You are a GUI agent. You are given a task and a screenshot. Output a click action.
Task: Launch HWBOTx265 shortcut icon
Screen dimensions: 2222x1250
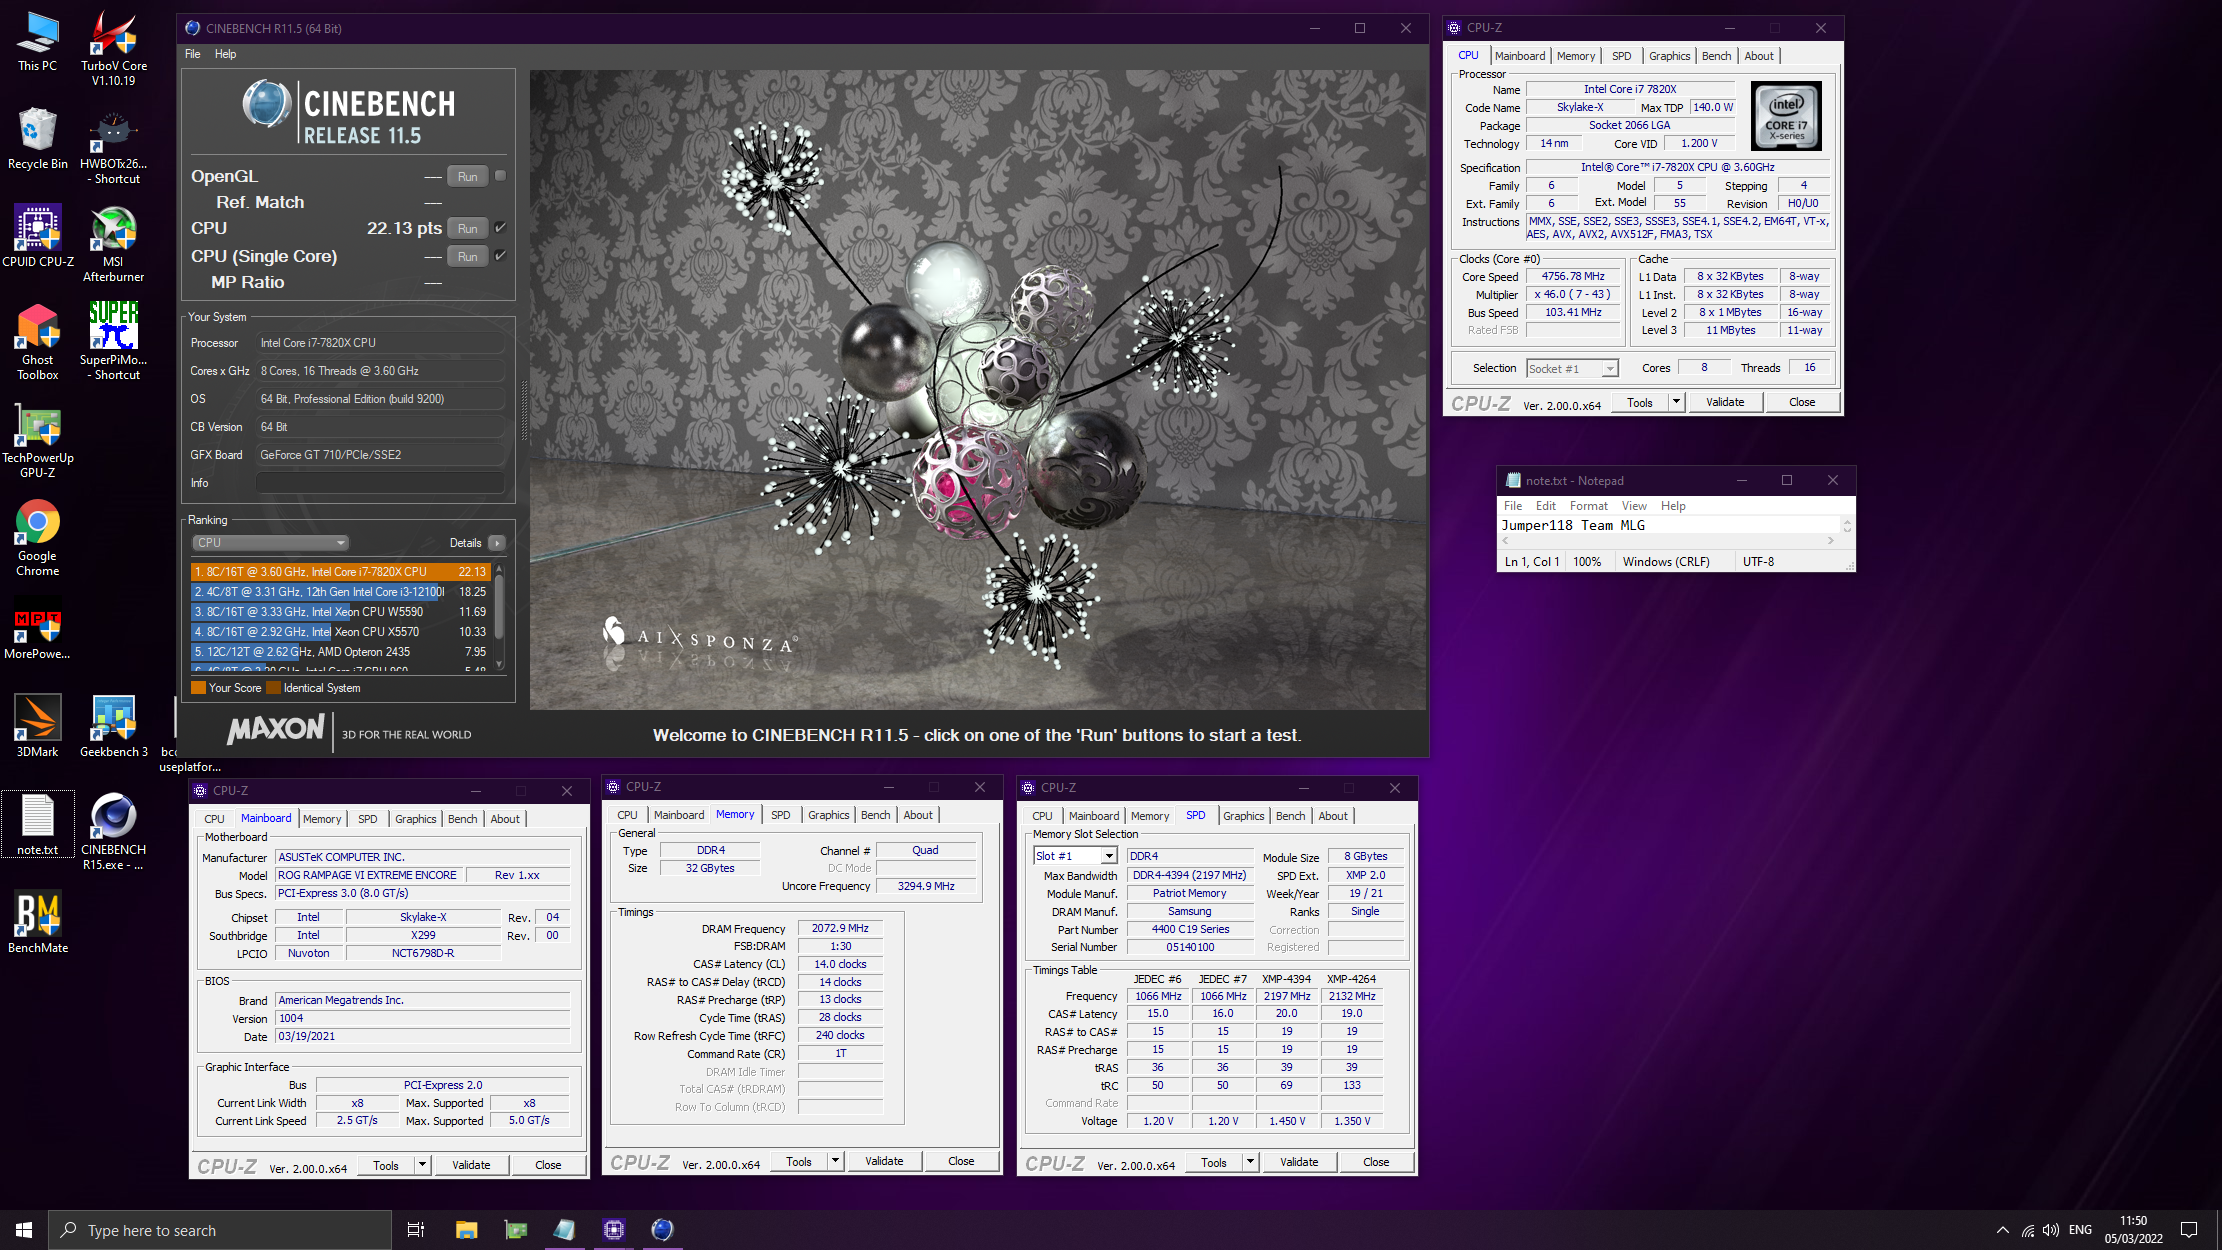pyautogui.click(x=114, y=147)
